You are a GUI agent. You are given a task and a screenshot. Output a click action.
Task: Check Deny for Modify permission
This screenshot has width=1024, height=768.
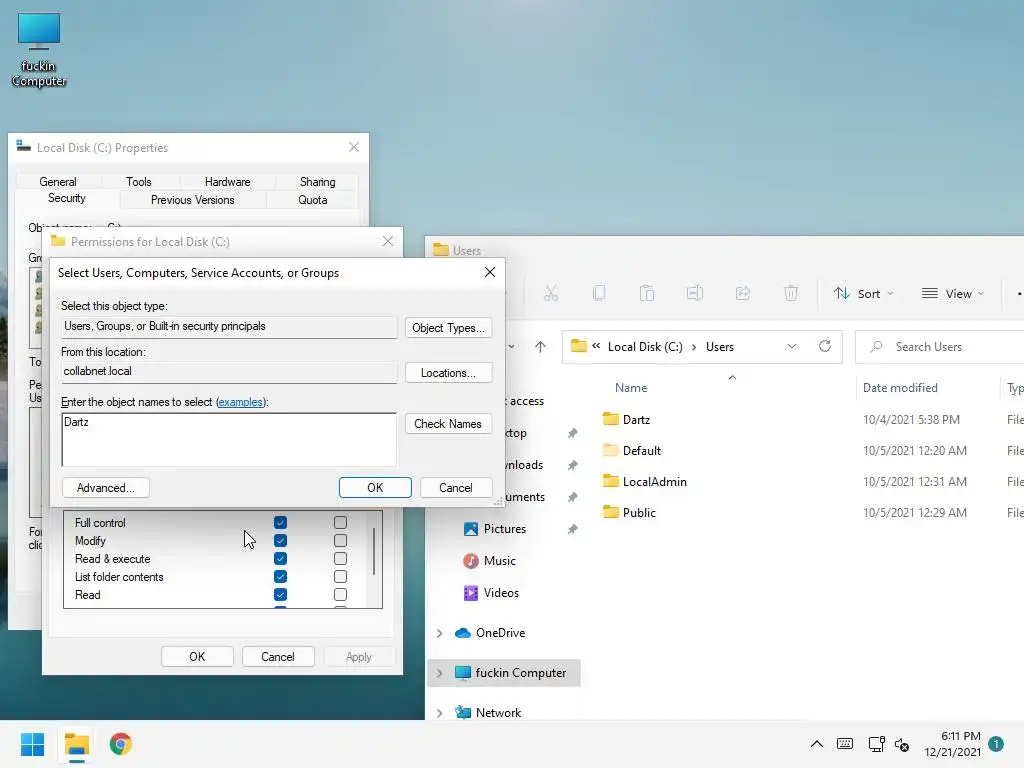pyautogui.click(x=340, y=541)
